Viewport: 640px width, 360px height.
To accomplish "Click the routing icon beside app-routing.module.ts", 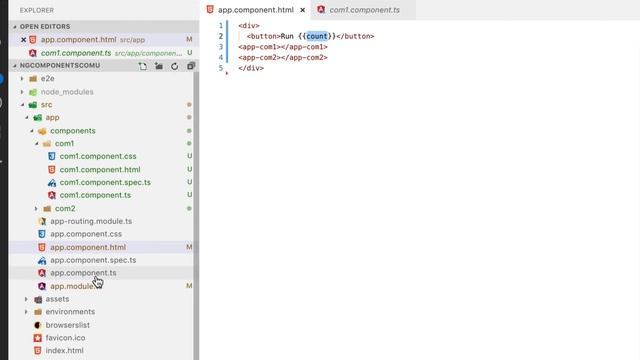I will click(x=42, y=221).
